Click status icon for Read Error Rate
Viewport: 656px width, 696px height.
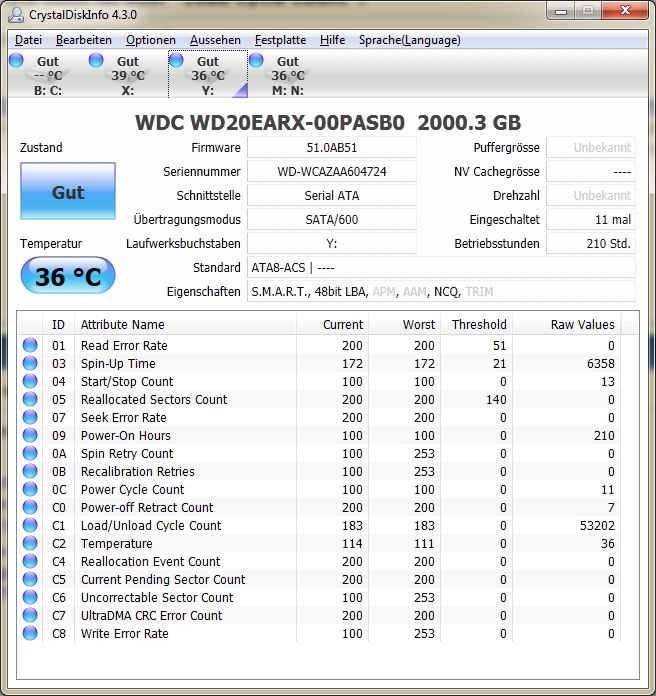(x=30, y=345)
